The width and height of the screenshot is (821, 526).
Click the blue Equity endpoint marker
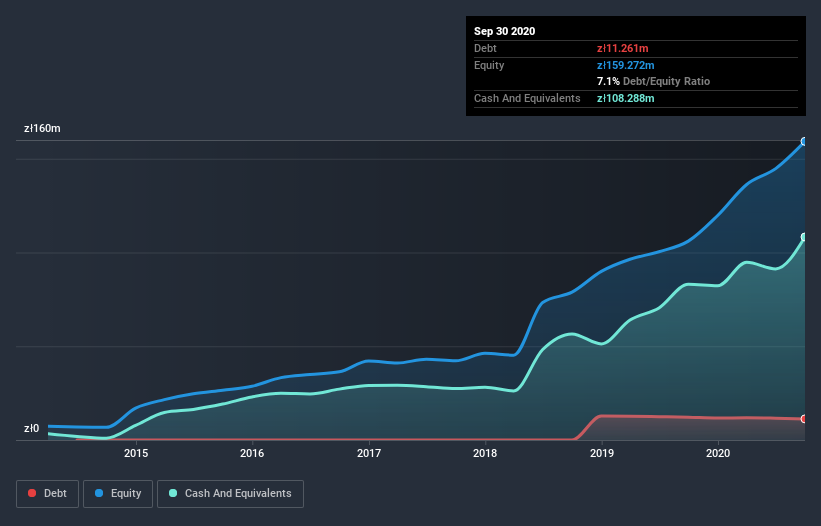804,141
